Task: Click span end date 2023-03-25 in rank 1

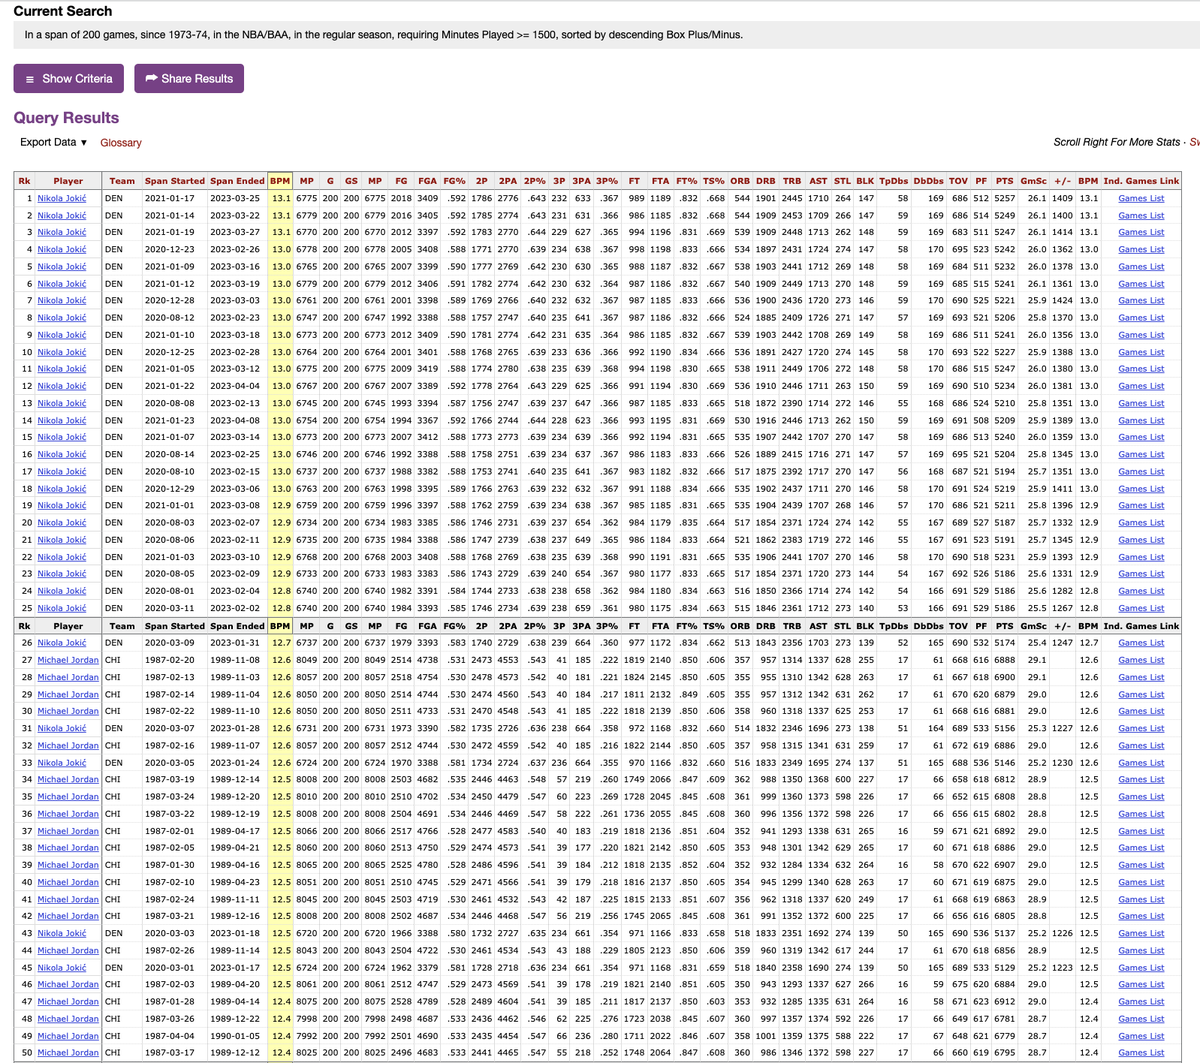Action: pos(235,198)
